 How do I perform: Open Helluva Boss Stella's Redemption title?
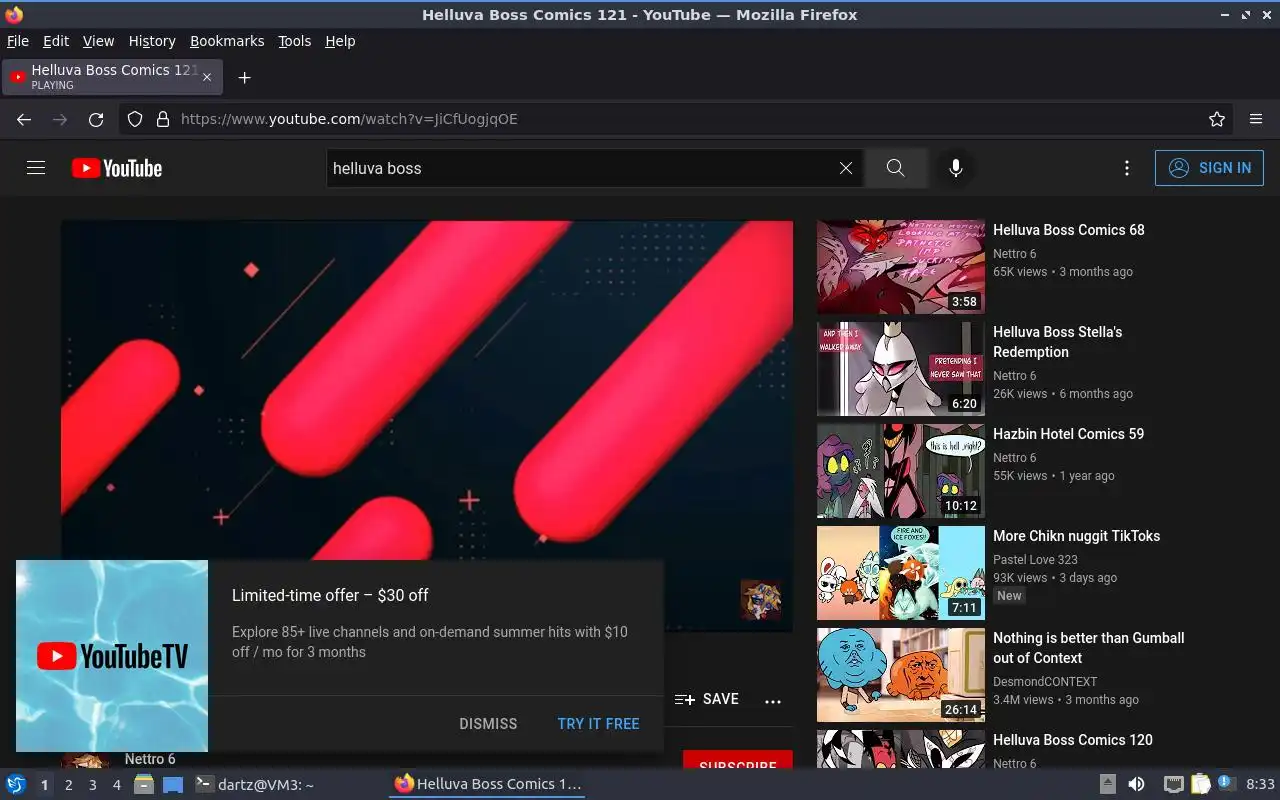(1058, 342)
